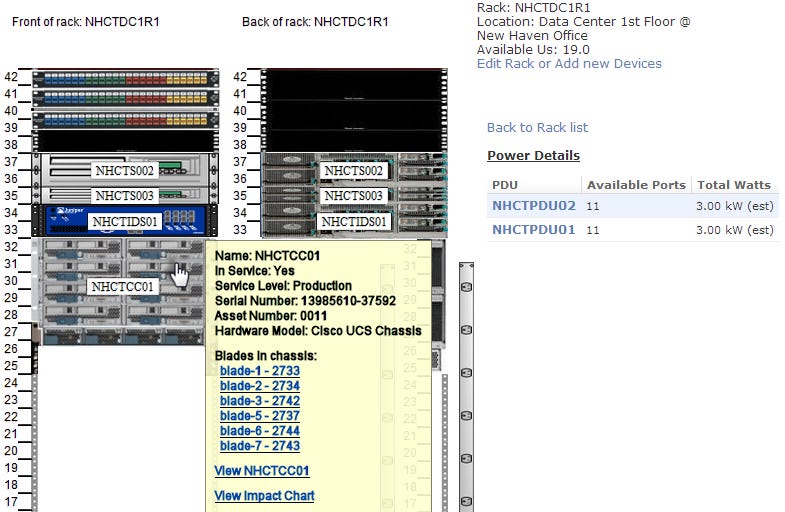Click the PDU column header
The width and height of the screenshot is (785, 512).
[504, 185]
